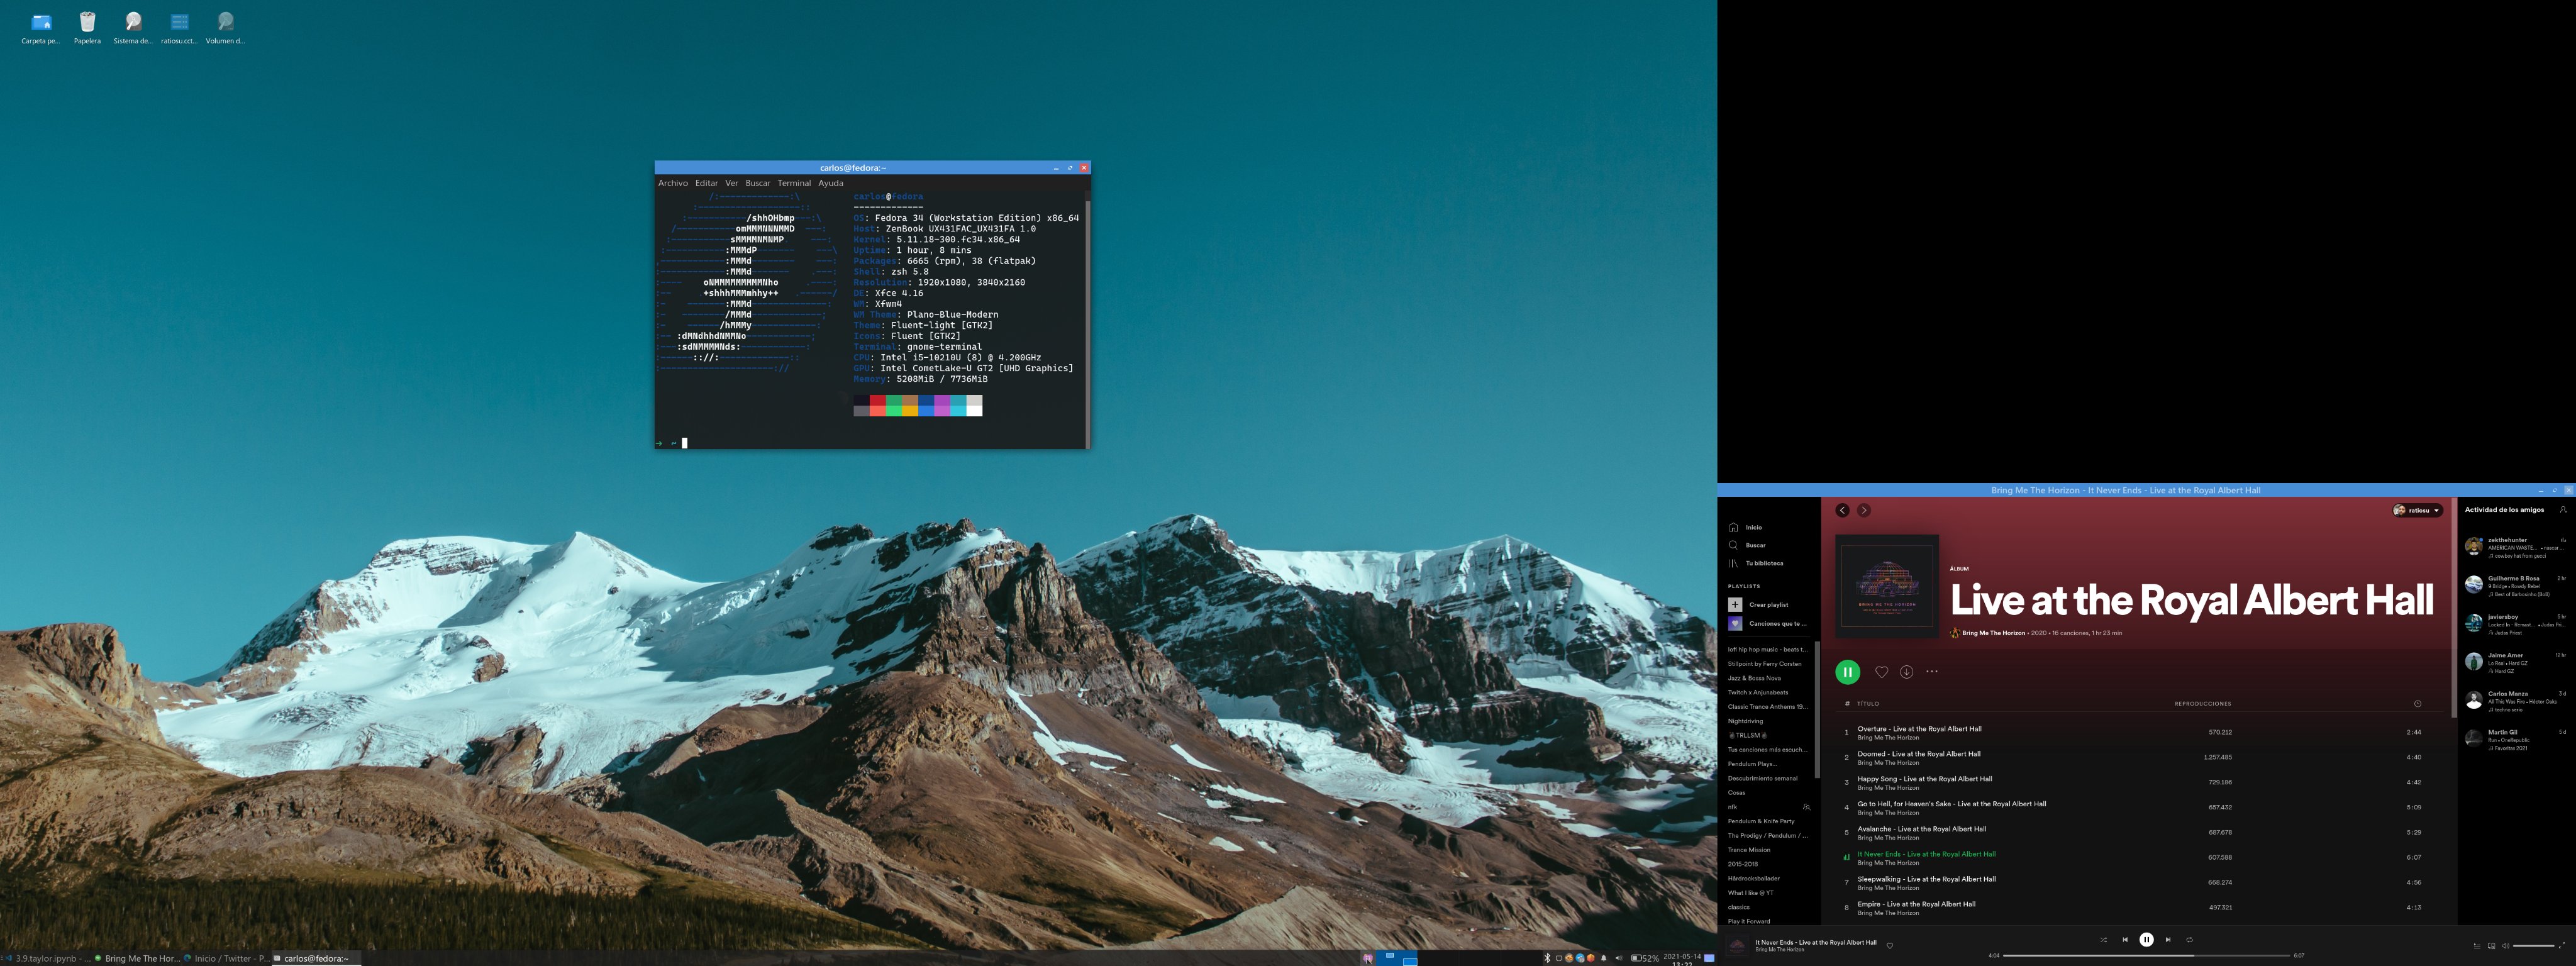Download the album with the download icon
Image resolution: width=2576 pixels, height=966 pixels.
pyautogui.click(x=1906, y=672)
